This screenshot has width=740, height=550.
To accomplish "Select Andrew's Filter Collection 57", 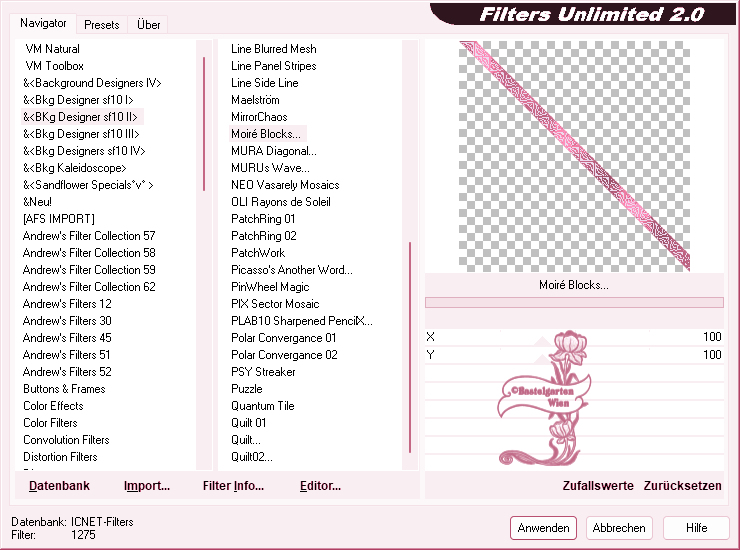I will point(89,236).
